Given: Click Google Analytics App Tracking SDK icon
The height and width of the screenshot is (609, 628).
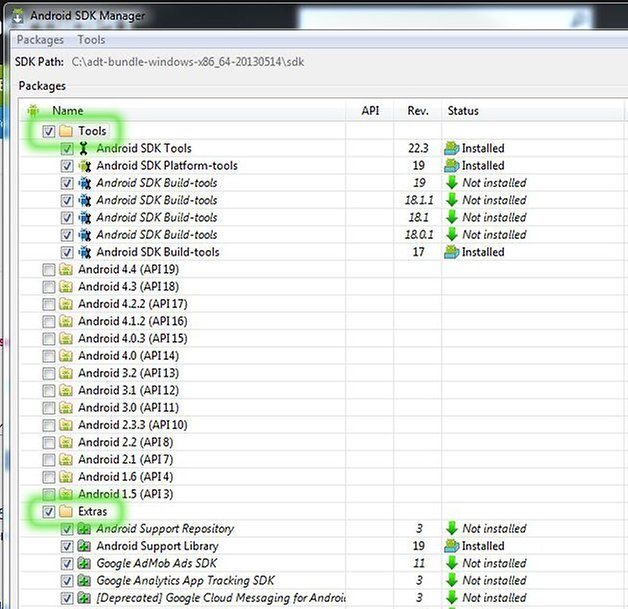Looking at the screenshot, I should click(84, 581).
